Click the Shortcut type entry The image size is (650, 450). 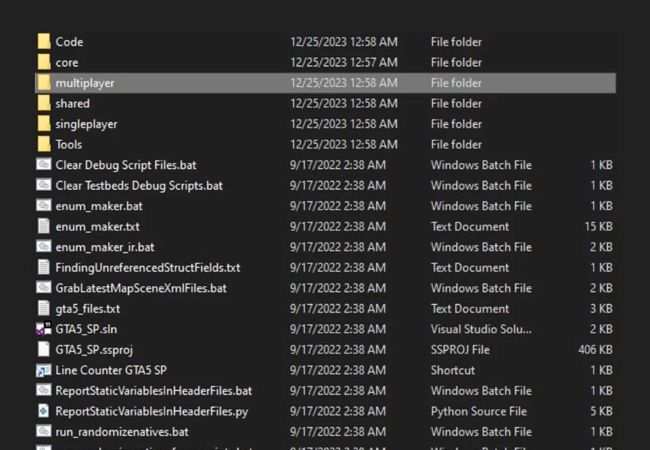point(453,370)
